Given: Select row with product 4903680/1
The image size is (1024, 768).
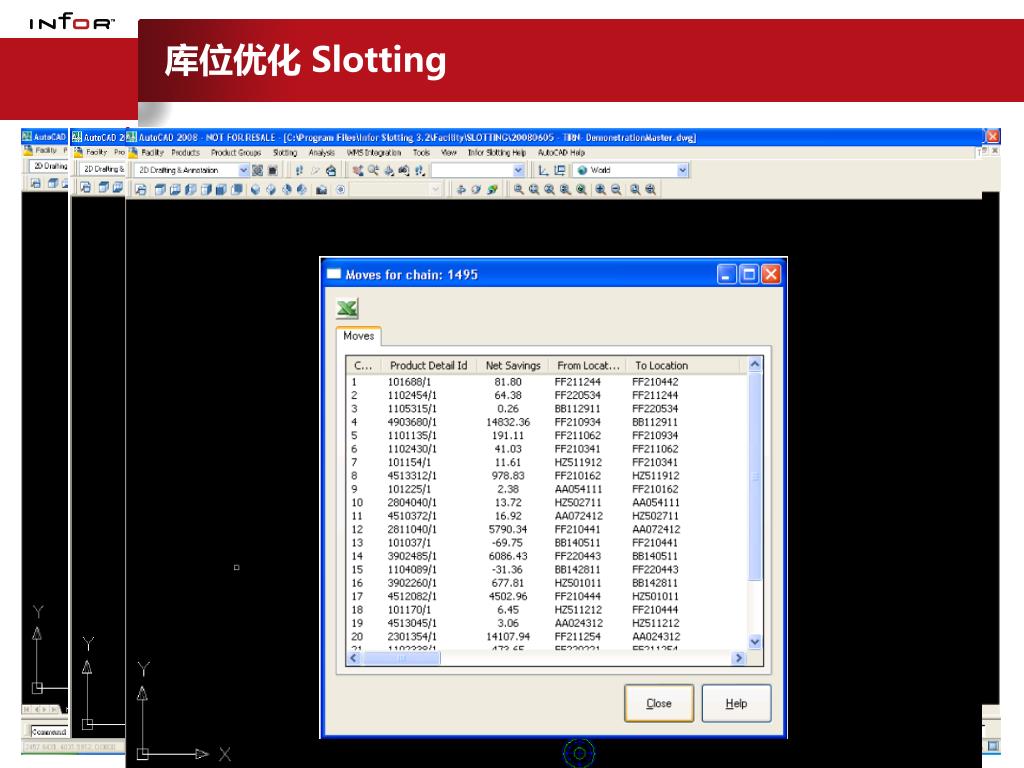Looking at the screenshot, I should 545,422.
